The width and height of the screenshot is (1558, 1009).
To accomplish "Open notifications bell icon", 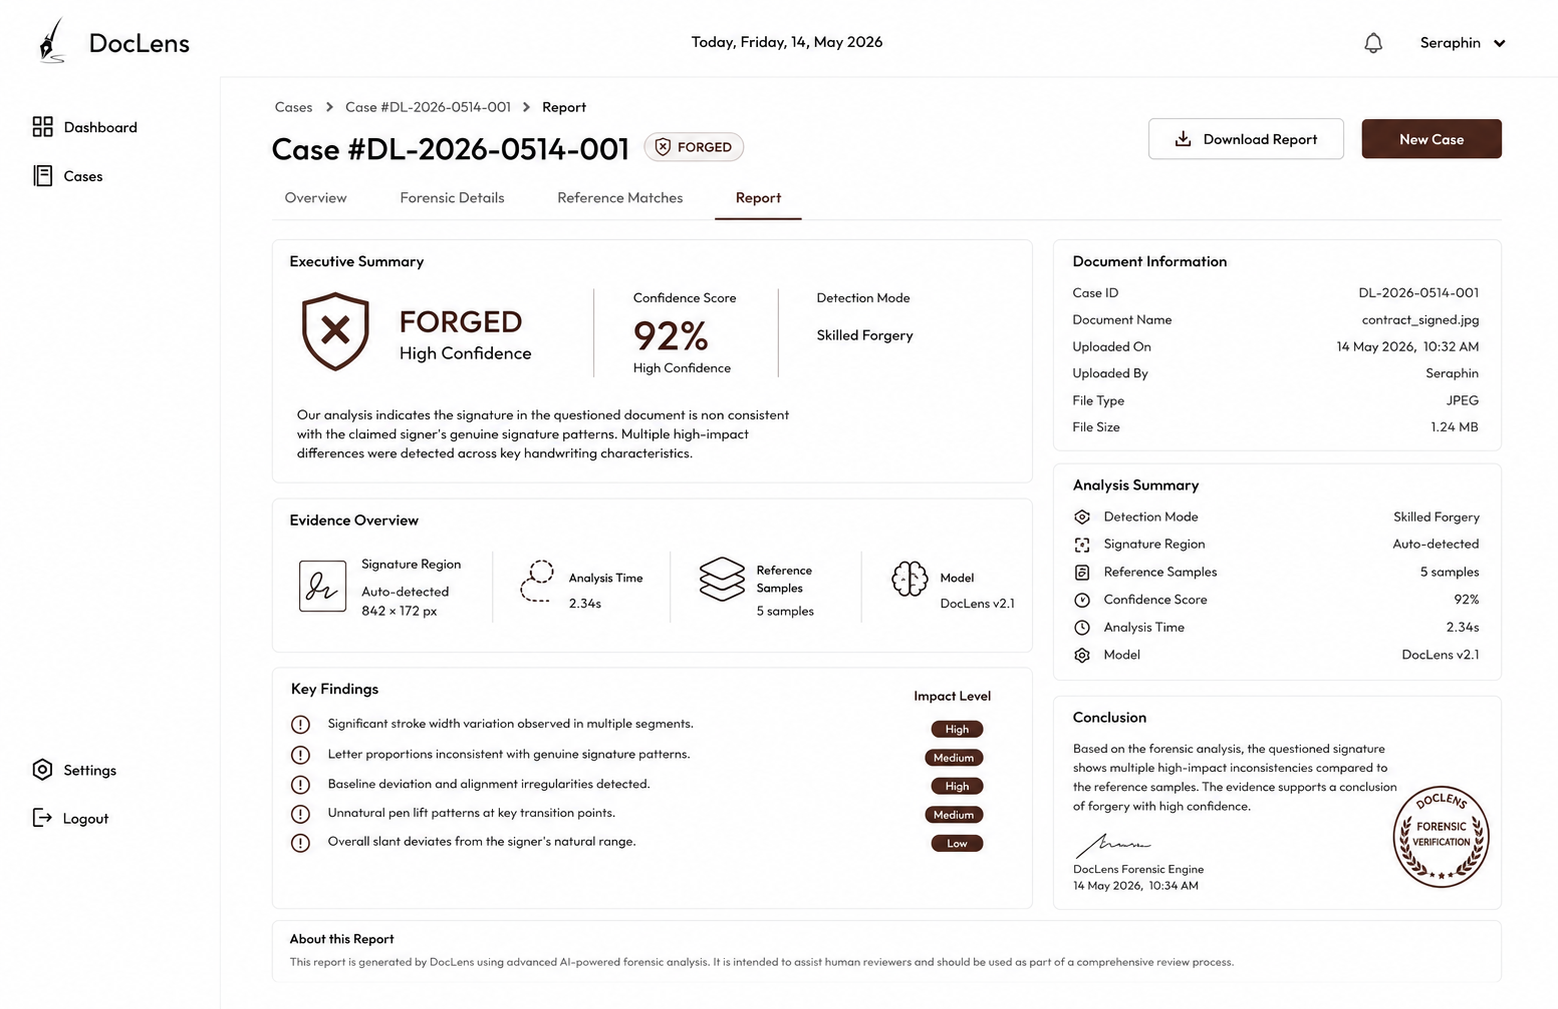I will pos(1373,43).
